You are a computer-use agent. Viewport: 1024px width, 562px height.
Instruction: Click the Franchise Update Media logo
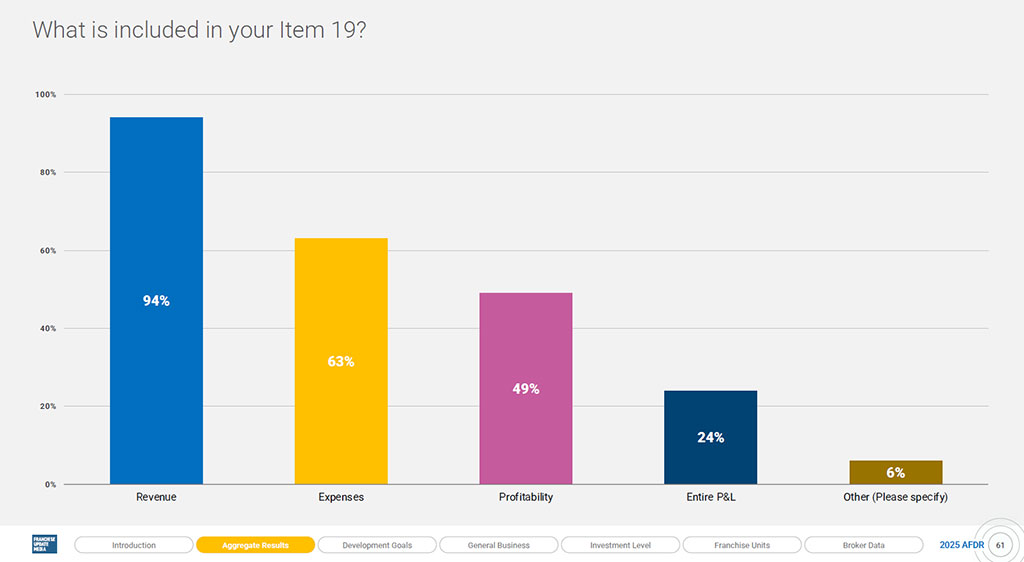[x=44, y=544]
